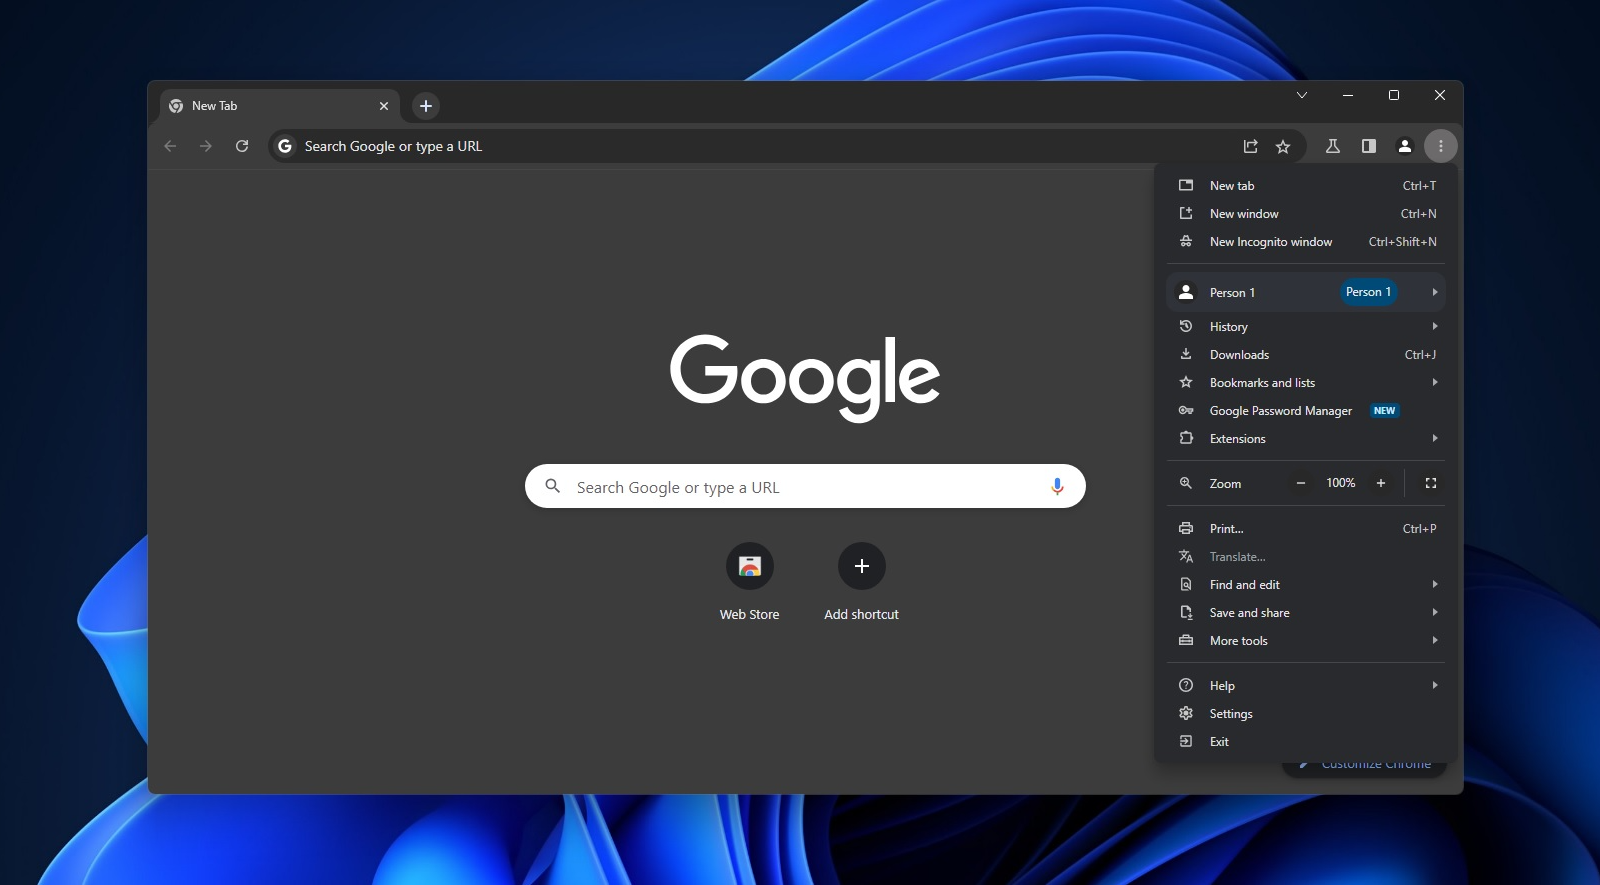Click the Person 1 blue badge

point(1368,292)
